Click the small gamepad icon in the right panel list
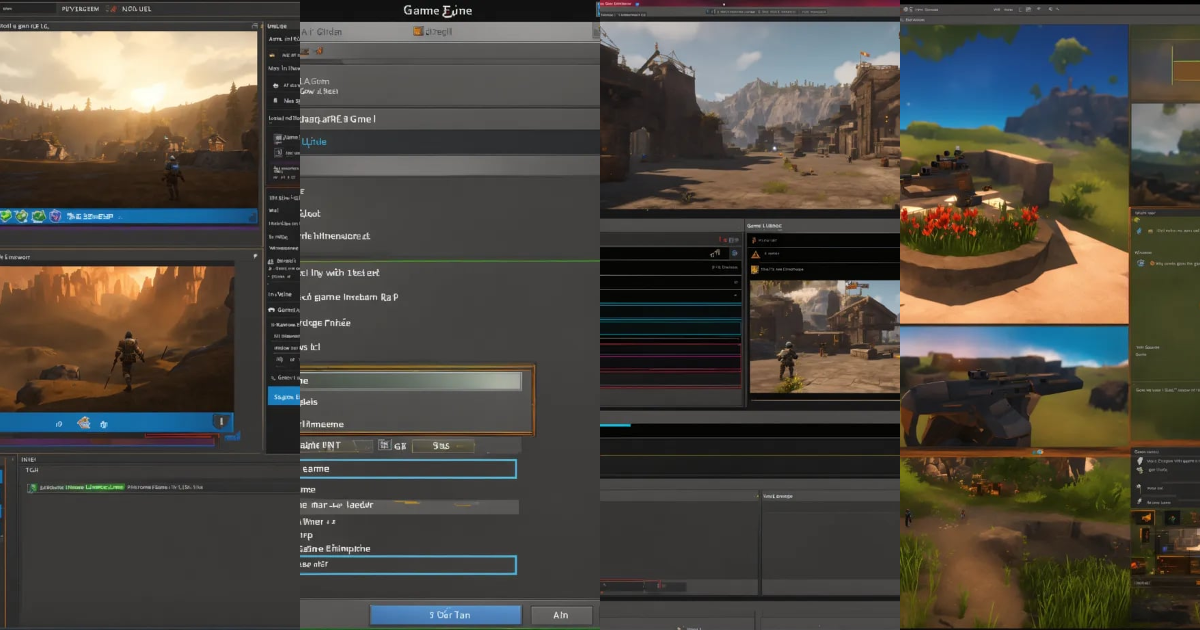The height and width of the screenshot is (630, 1200). [753, 239]
